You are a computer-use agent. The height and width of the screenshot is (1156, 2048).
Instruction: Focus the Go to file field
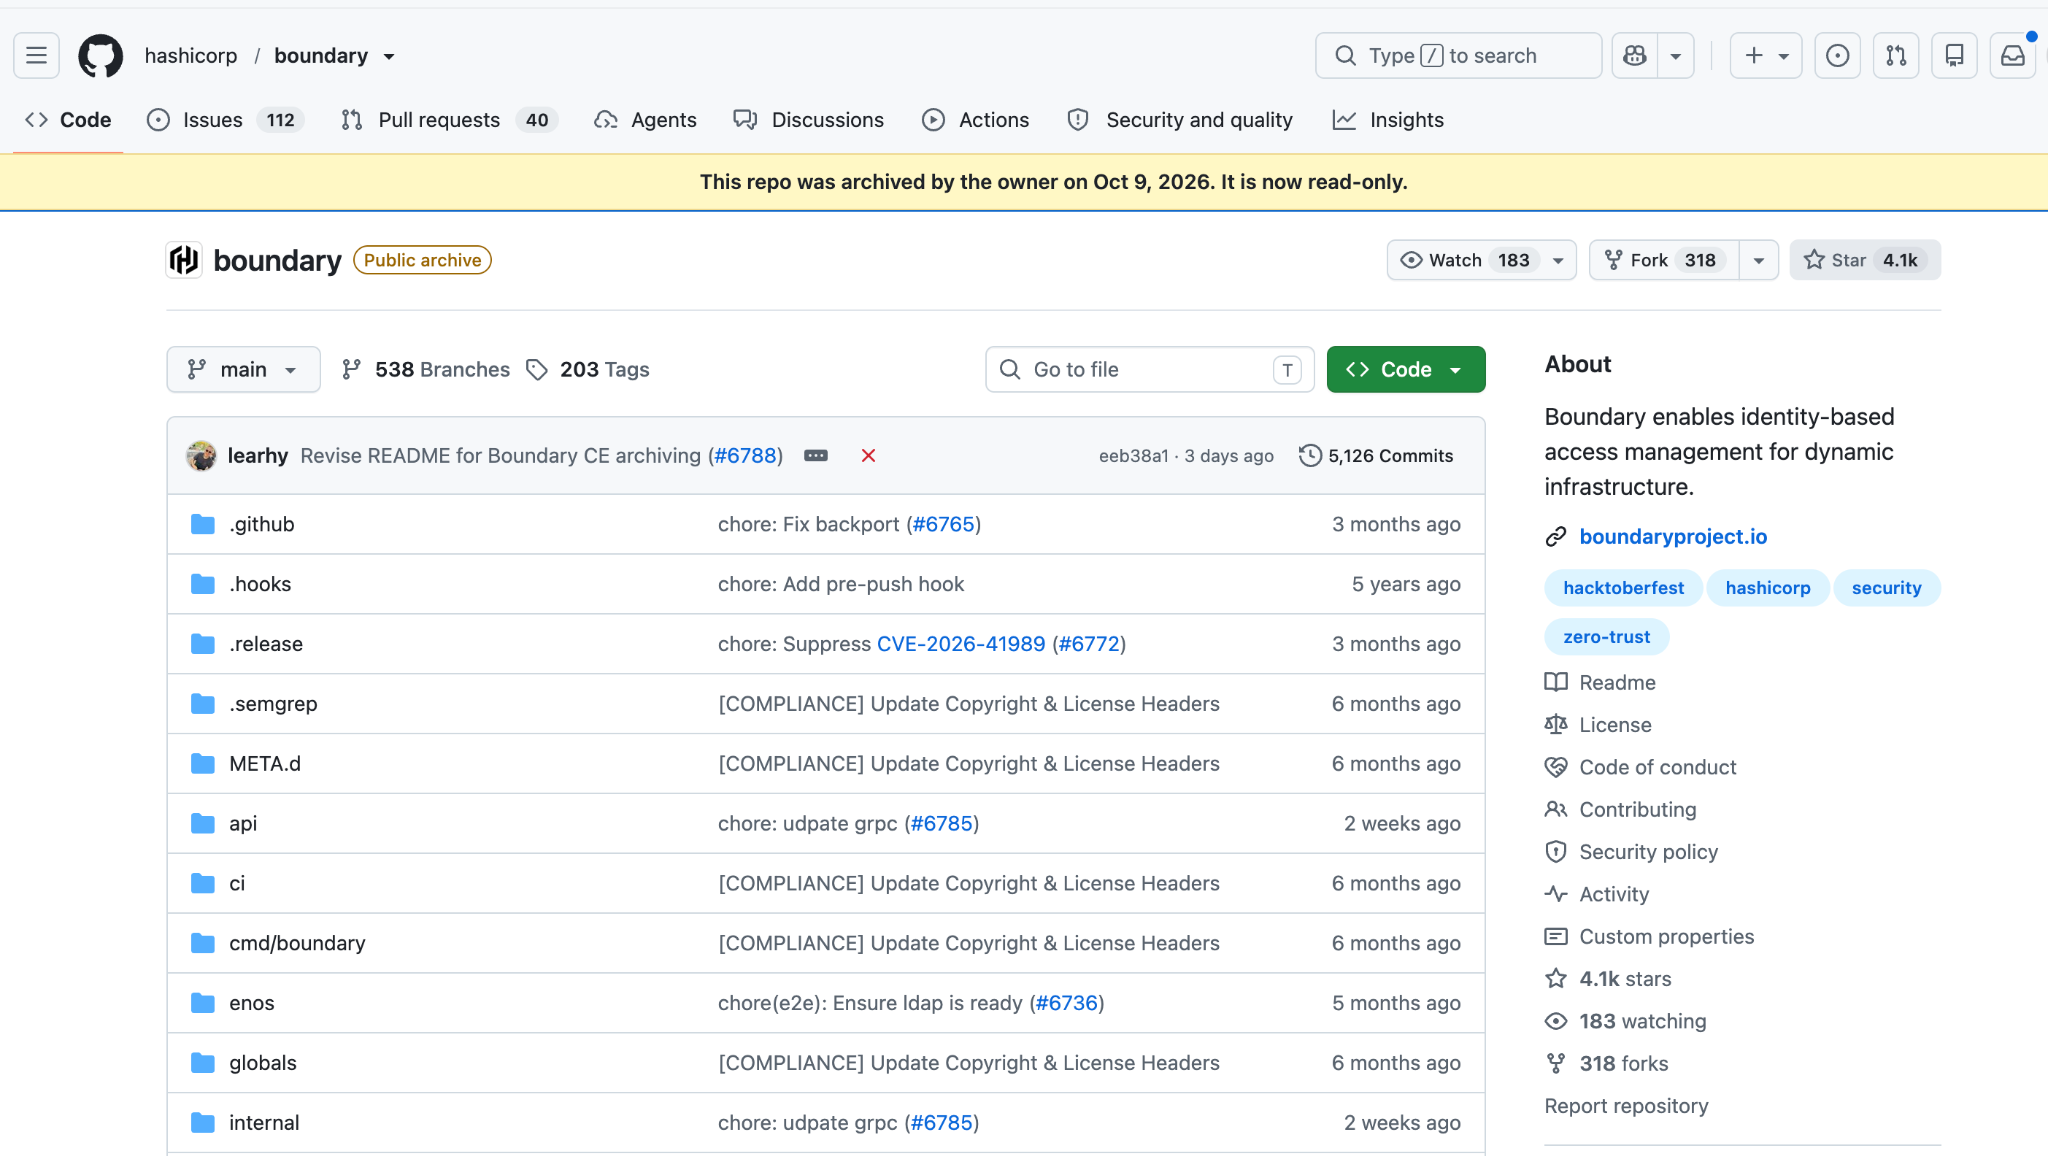coord(1150,370)
